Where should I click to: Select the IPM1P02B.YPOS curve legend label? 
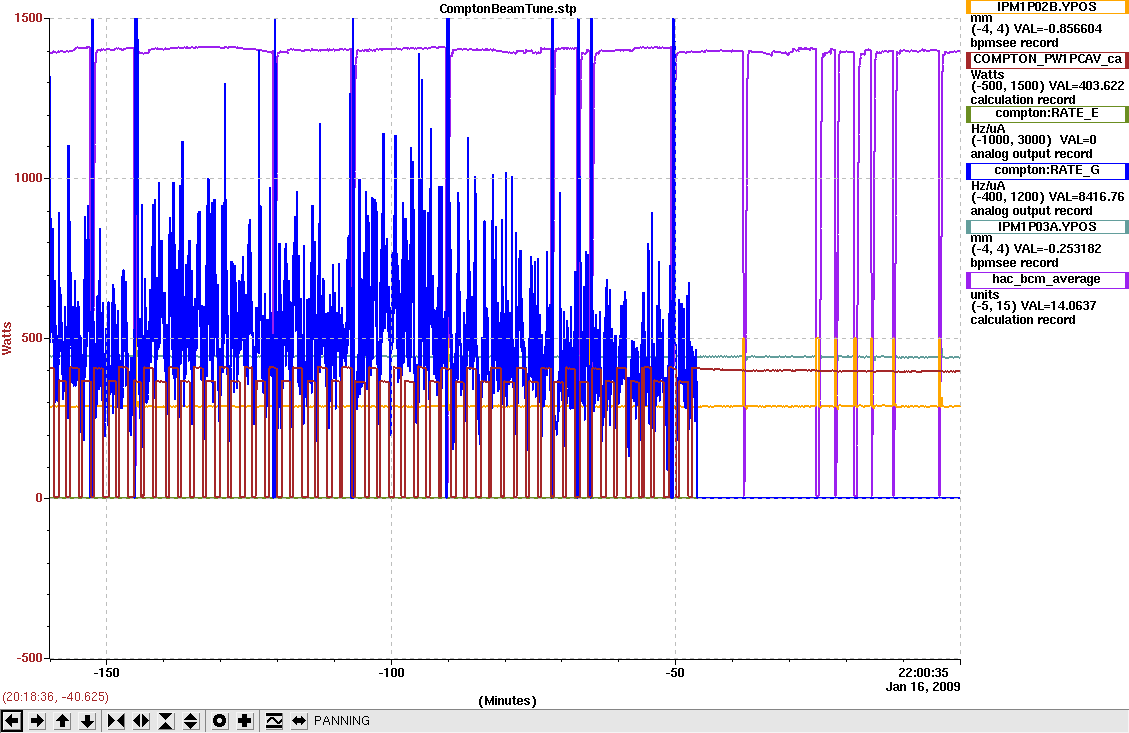point(1047,6)
